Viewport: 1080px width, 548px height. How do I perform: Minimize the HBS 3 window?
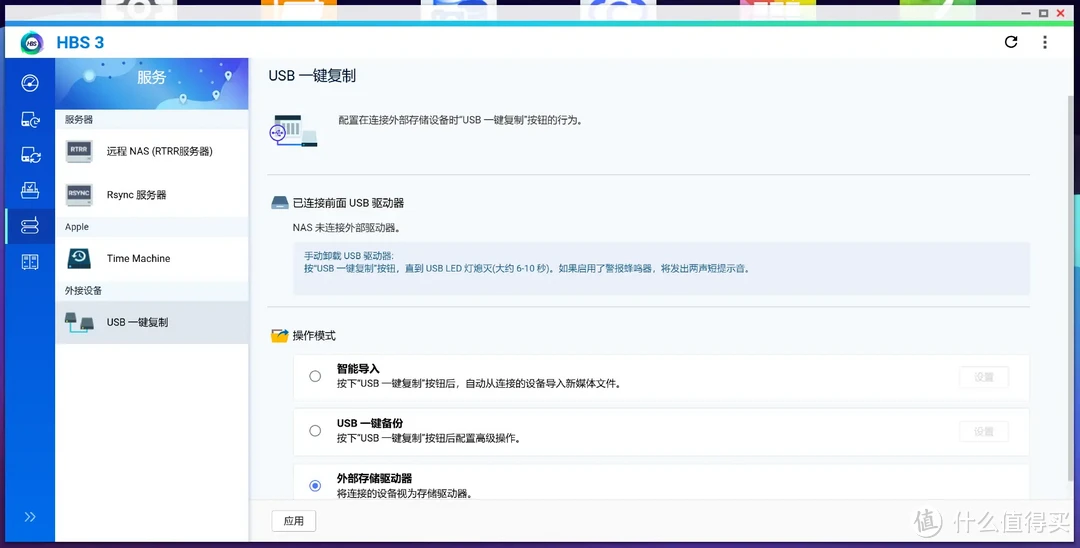coord(1026,13)
